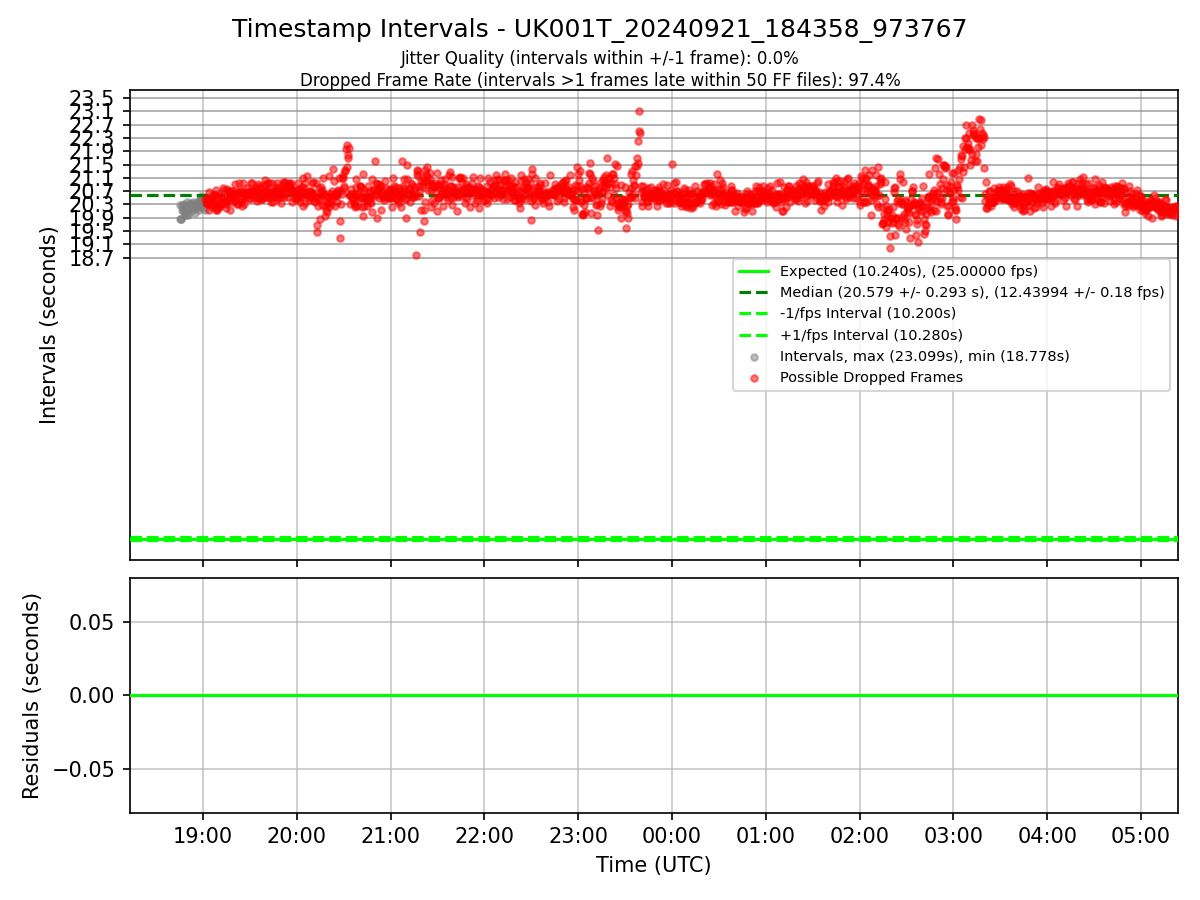Click the 'Intervals (seconds)' y-axis label
Screen dimensions: 1200x900
pos(48,325)
